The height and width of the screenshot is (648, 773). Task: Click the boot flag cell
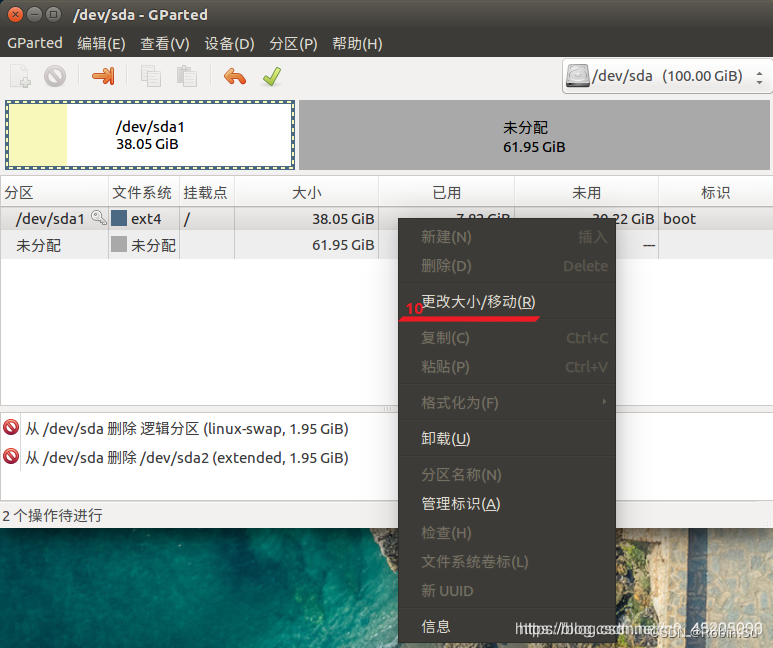pos(679,218)
